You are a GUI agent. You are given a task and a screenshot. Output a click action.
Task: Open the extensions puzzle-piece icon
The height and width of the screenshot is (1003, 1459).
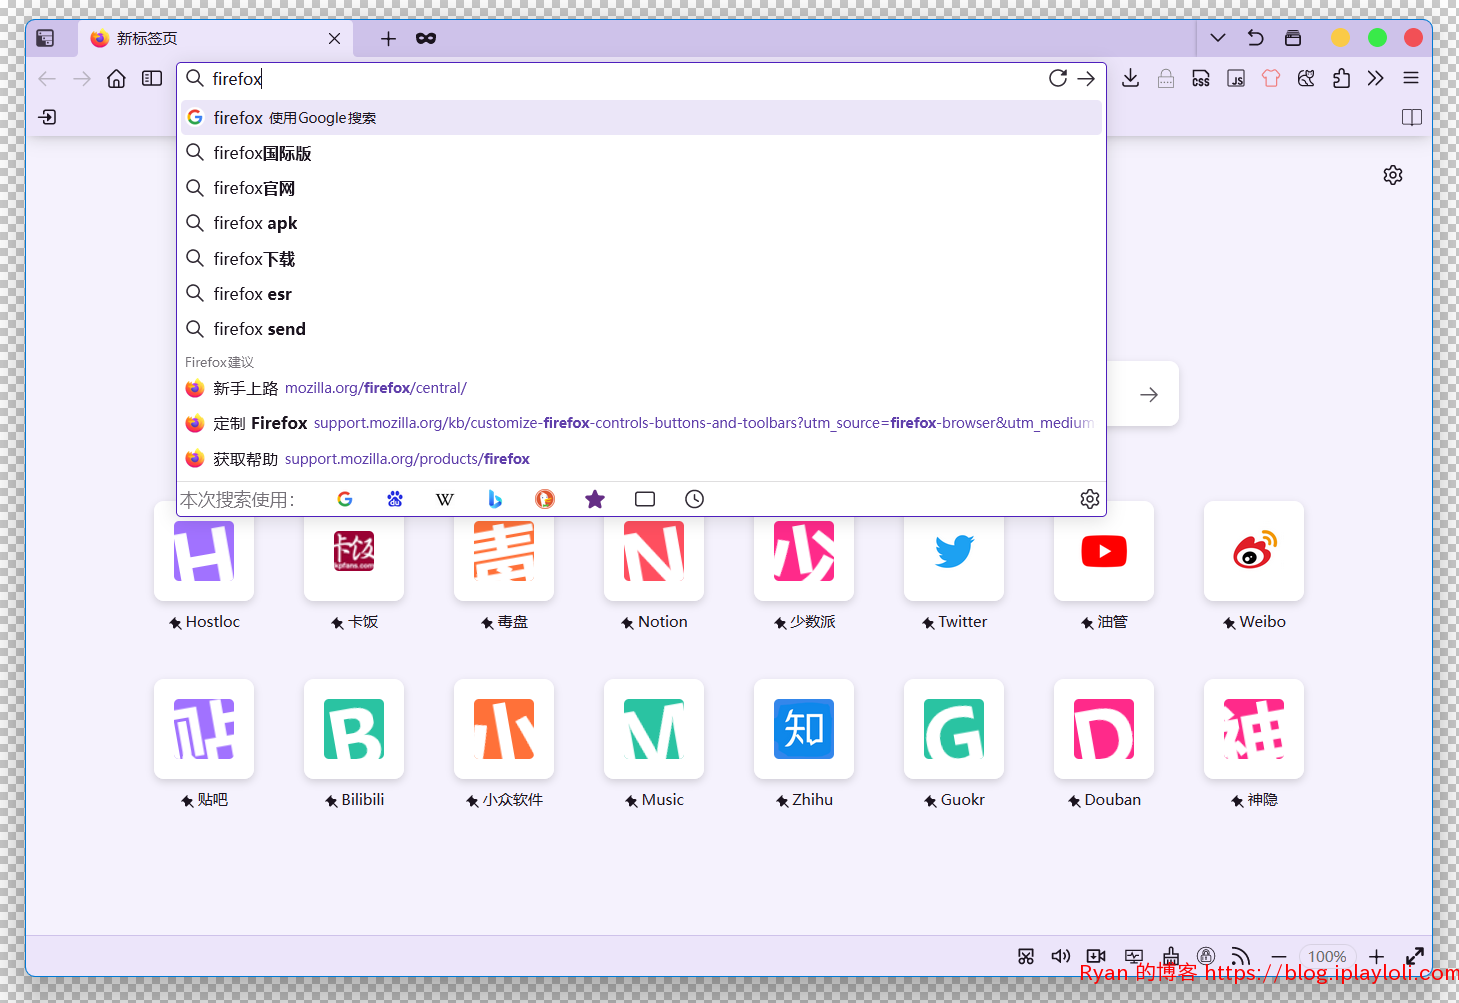click(1341, 79)
